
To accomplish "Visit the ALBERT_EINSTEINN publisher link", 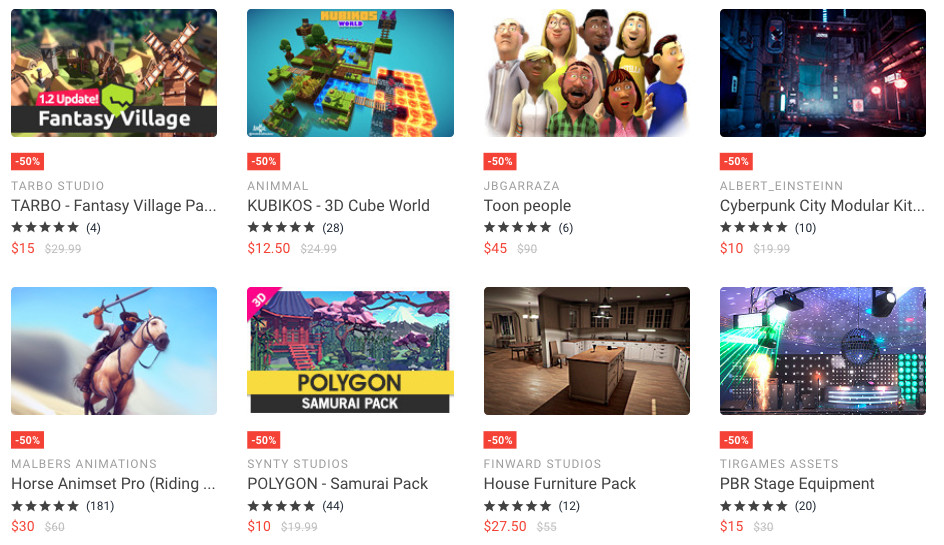I will click(781, 186).
